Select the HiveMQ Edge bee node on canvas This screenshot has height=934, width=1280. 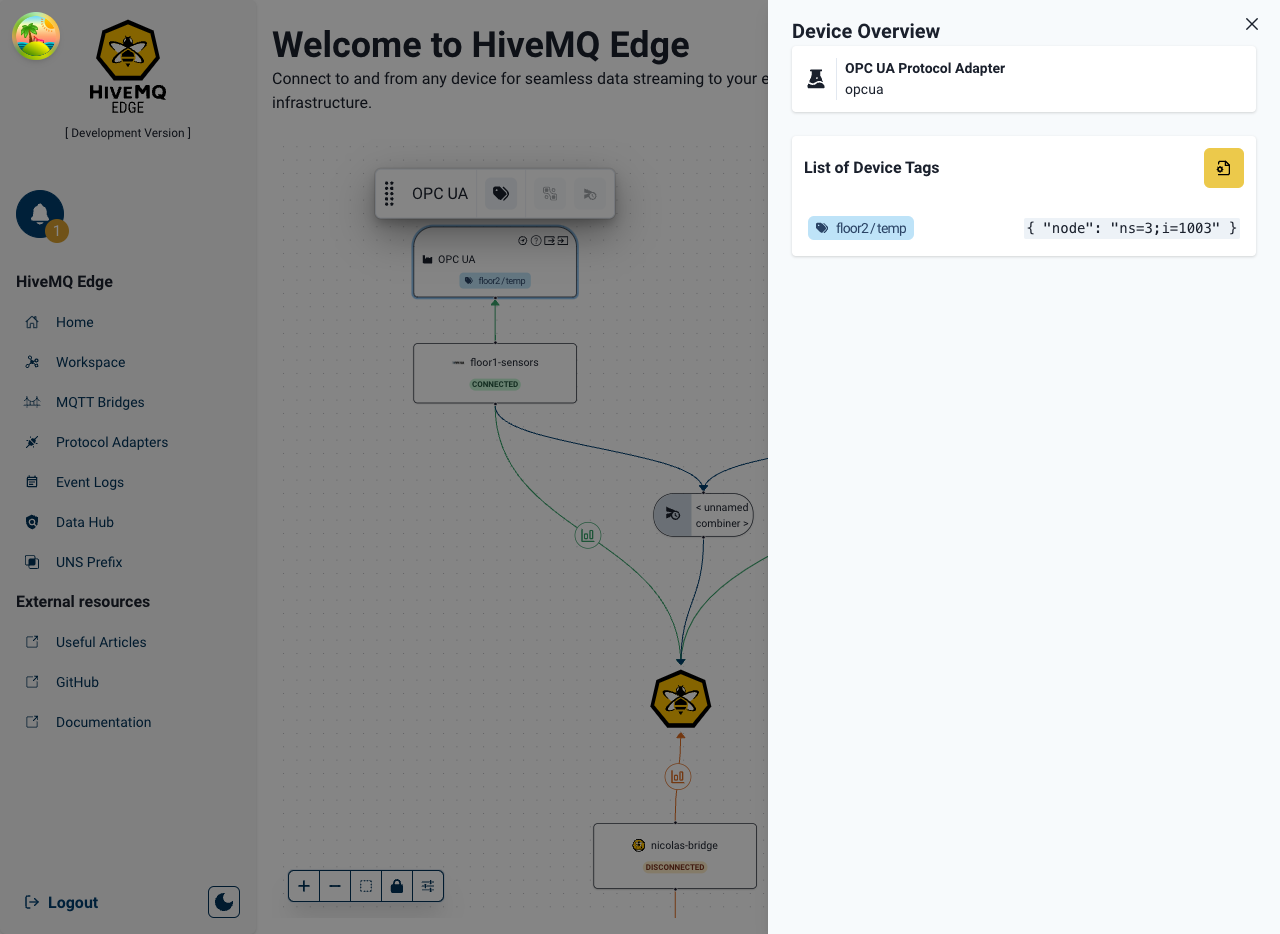pos(681,699)
